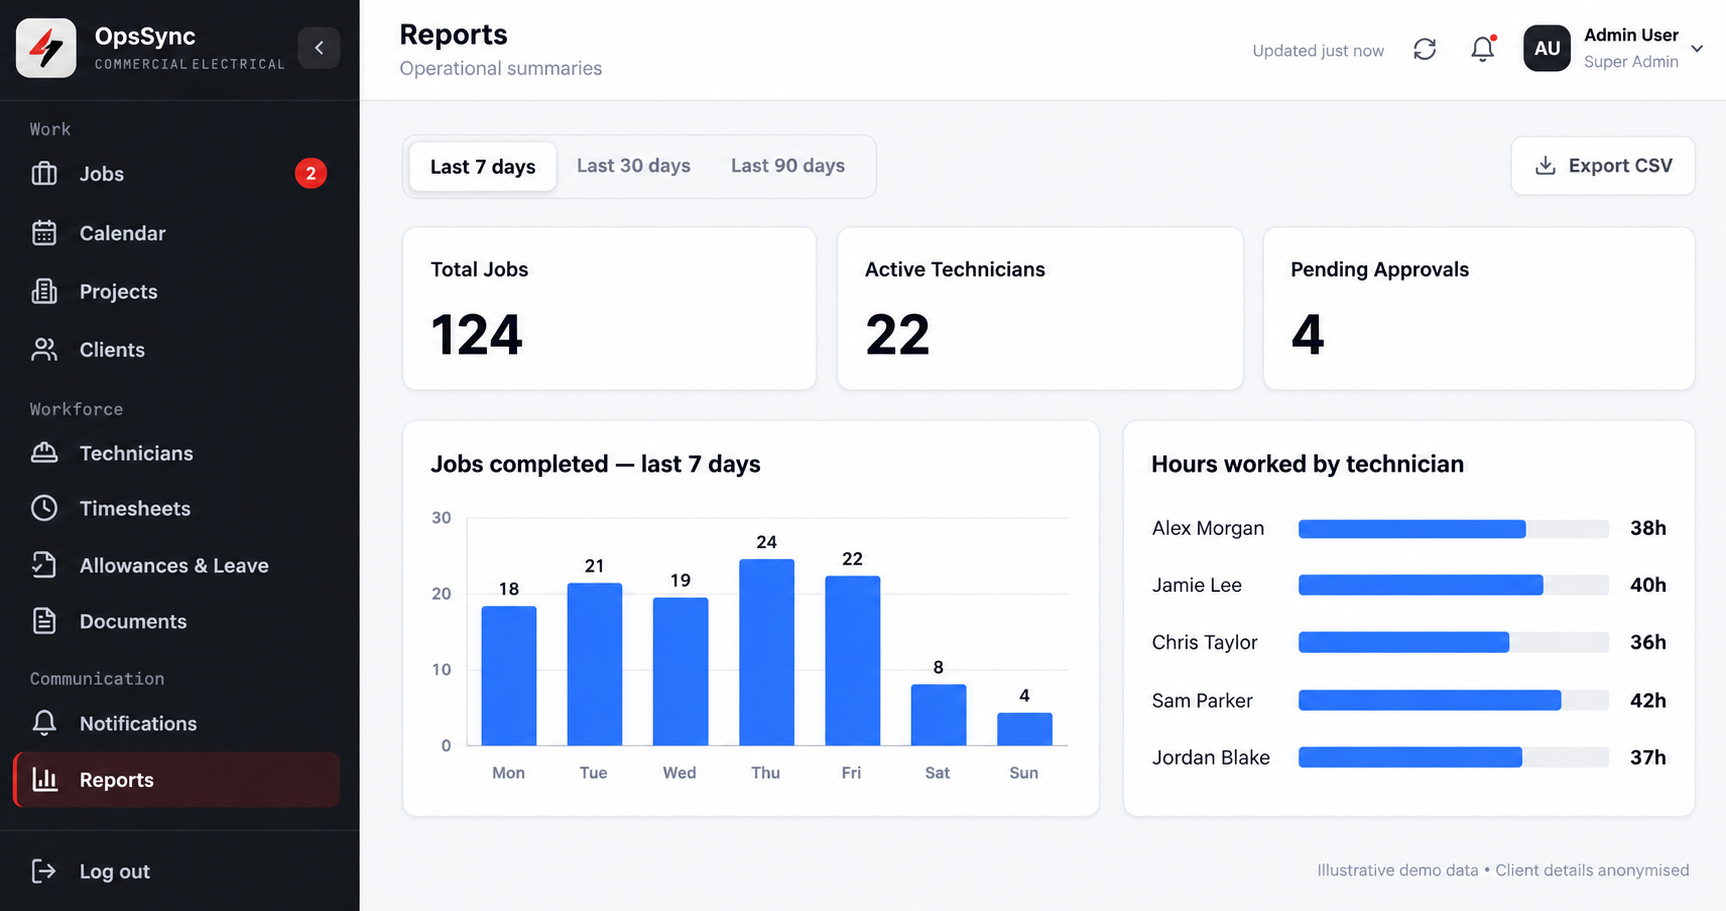This screenshot has width=1726, height=911.
Task: Click the Active Technicians card
Action: [x=1040, y=308]
